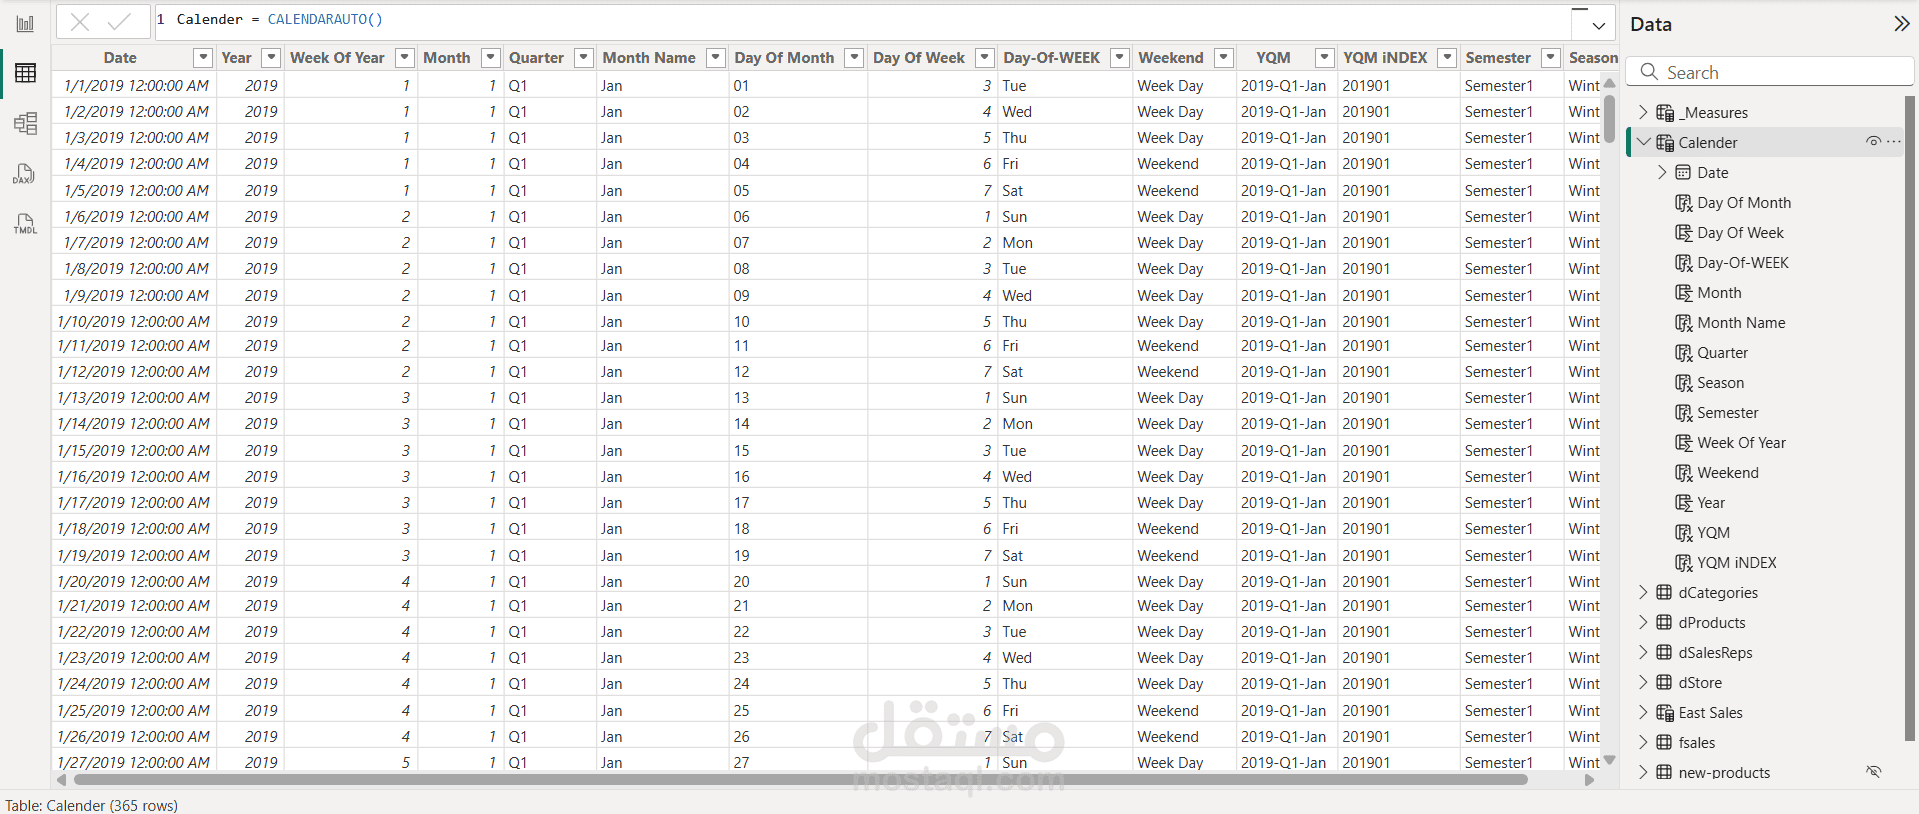Open the Weekend column filter dropdown
Image resolution: width=1919 pixels, height=814 pixels.
coord(1224,58)
